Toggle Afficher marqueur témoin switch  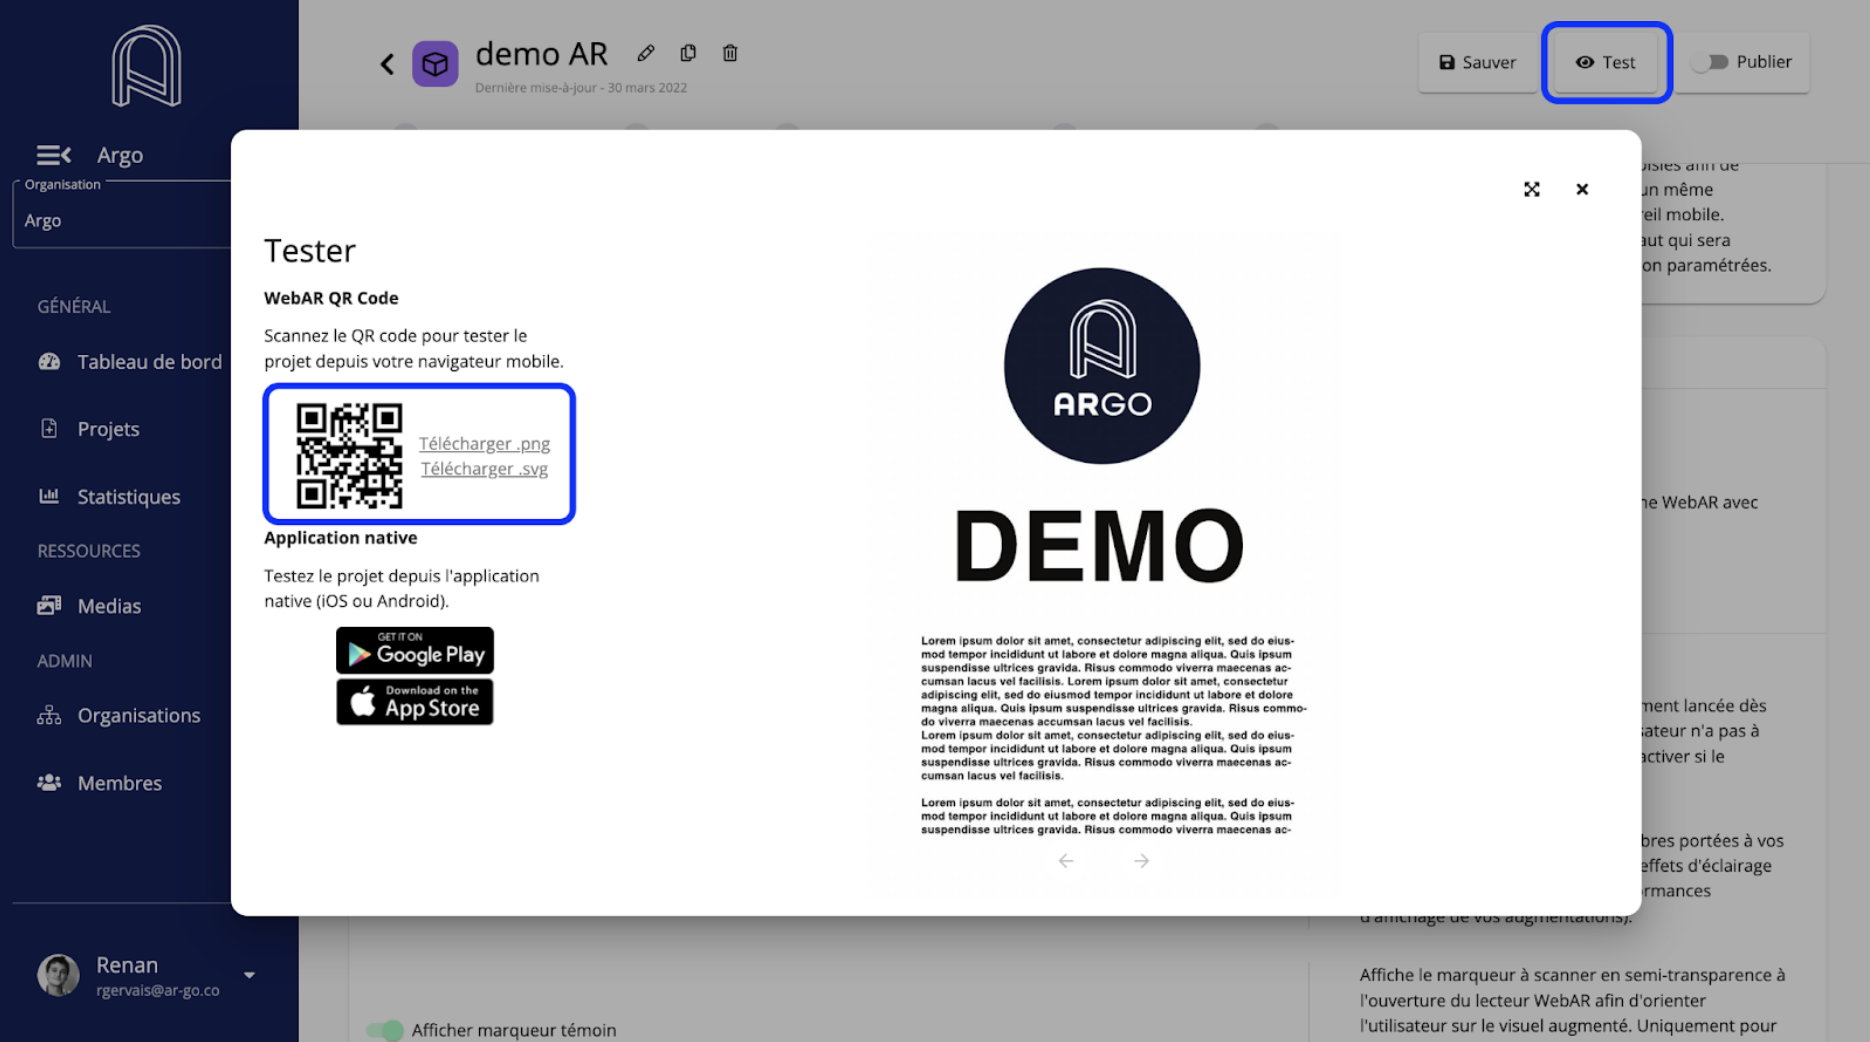point(384,1029)
